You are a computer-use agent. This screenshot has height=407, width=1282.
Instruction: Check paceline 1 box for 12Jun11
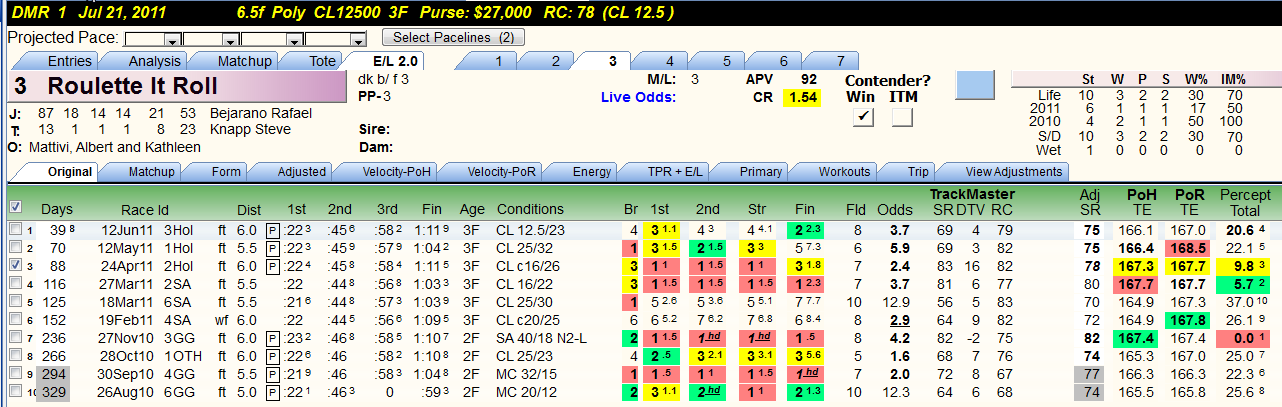click(14, 230)
